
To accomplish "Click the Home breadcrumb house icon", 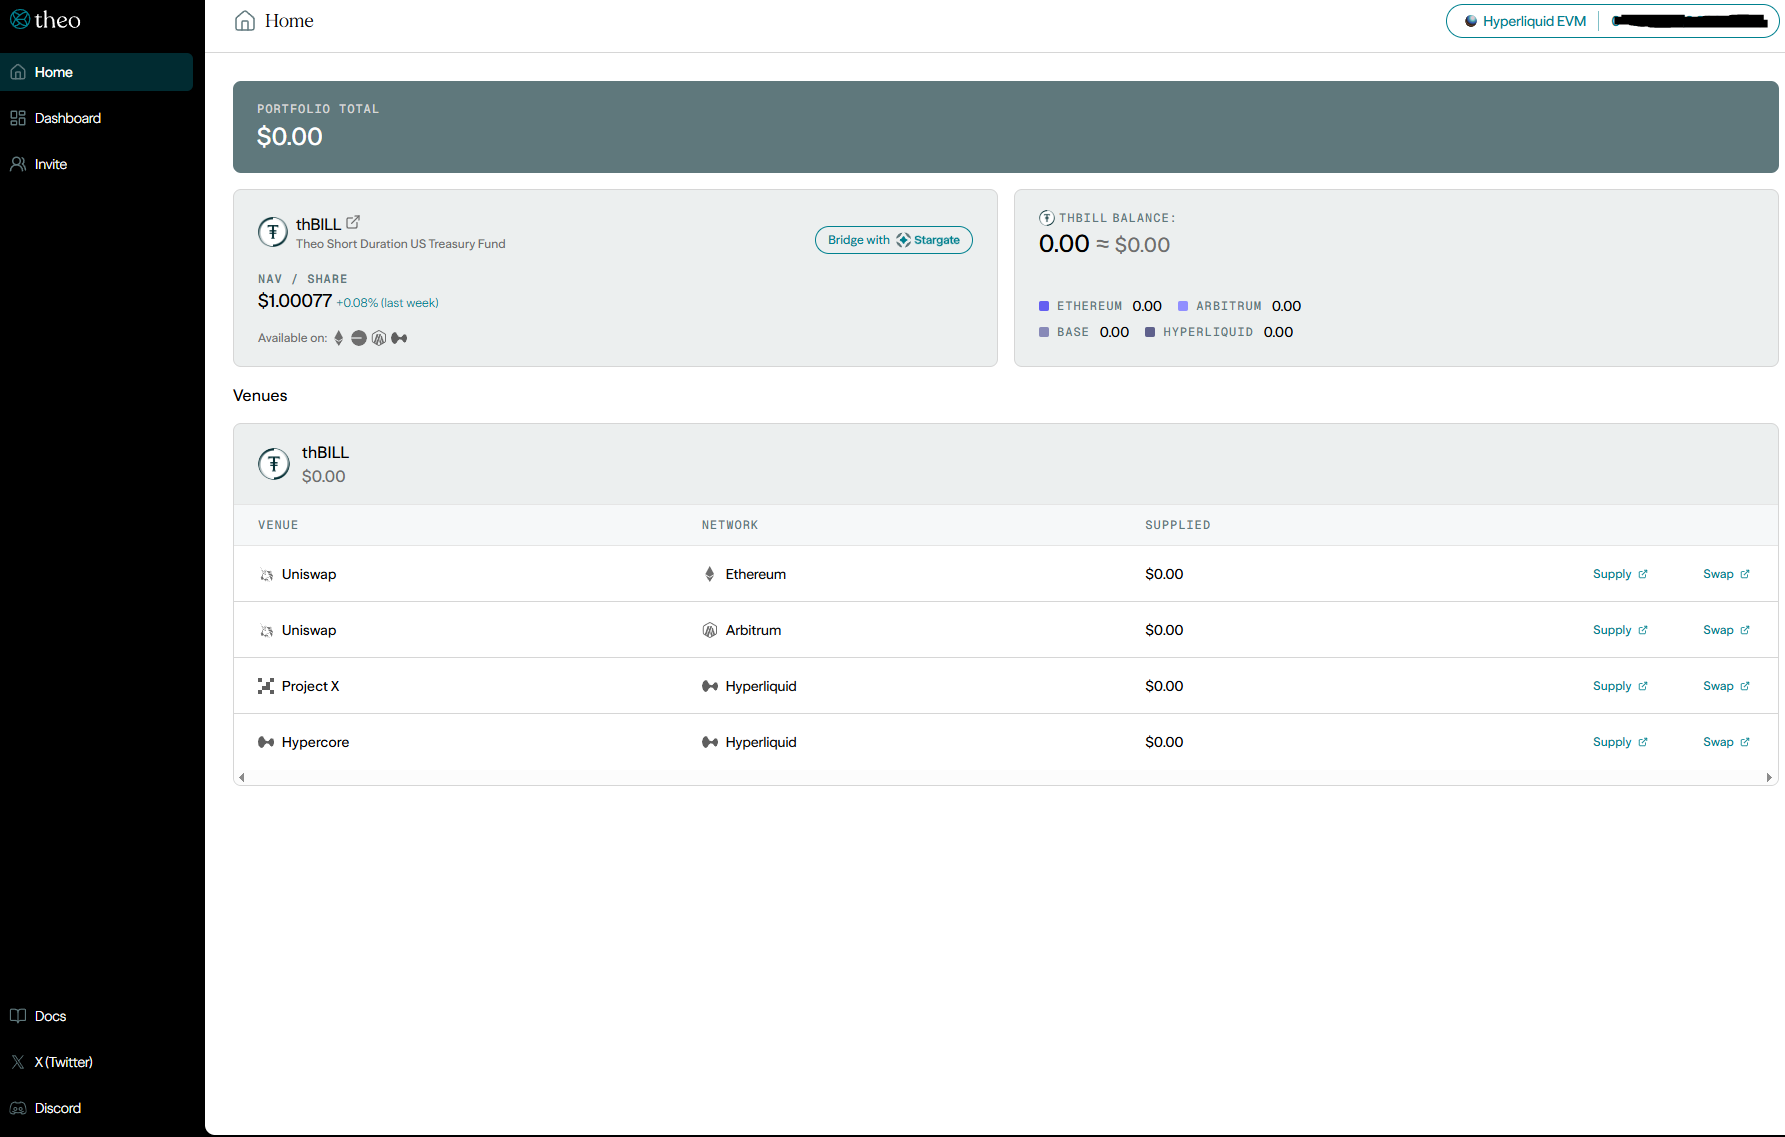I will (245, 21).
